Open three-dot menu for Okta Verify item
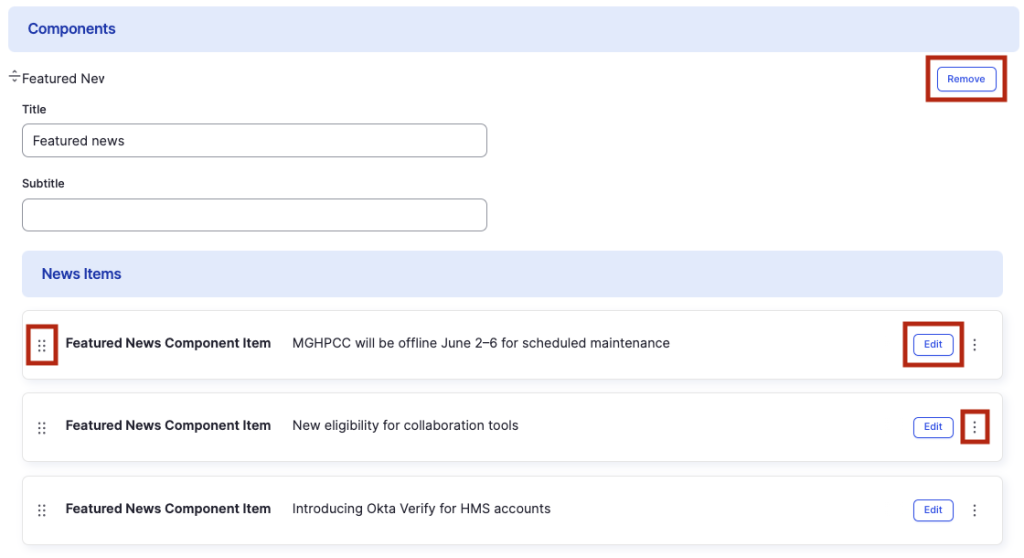Viewport: 1024px width, 558px height. 975,510
